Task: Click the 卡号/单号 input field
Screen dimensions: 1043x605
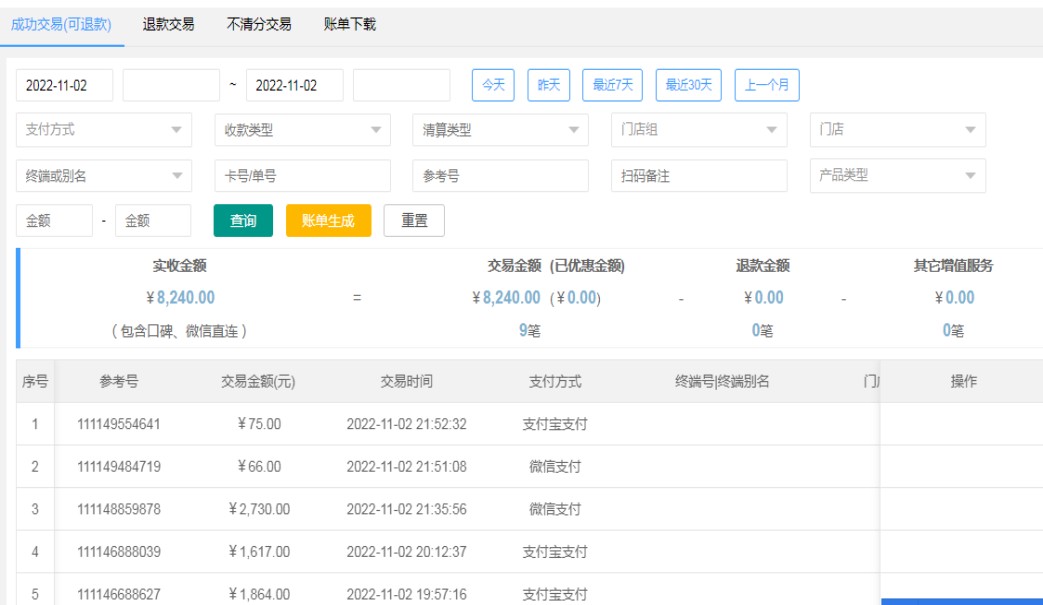Action: pos(301,175)
